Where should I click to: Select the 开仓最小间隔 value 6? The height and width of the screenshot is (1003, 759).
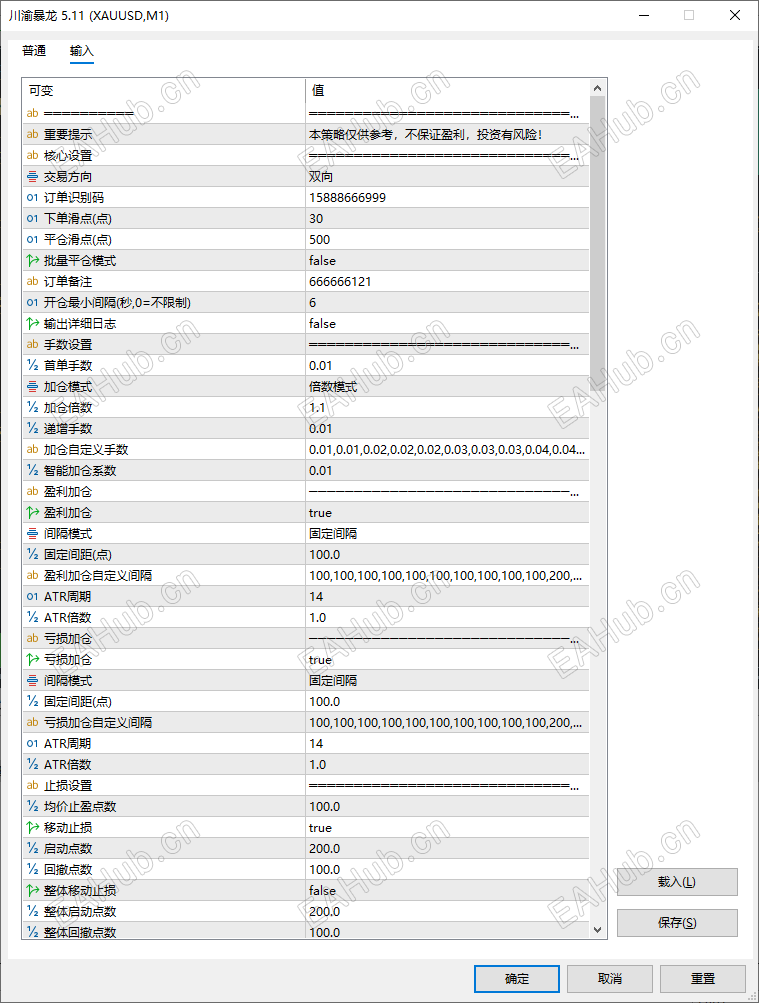(x=312, y=303)
